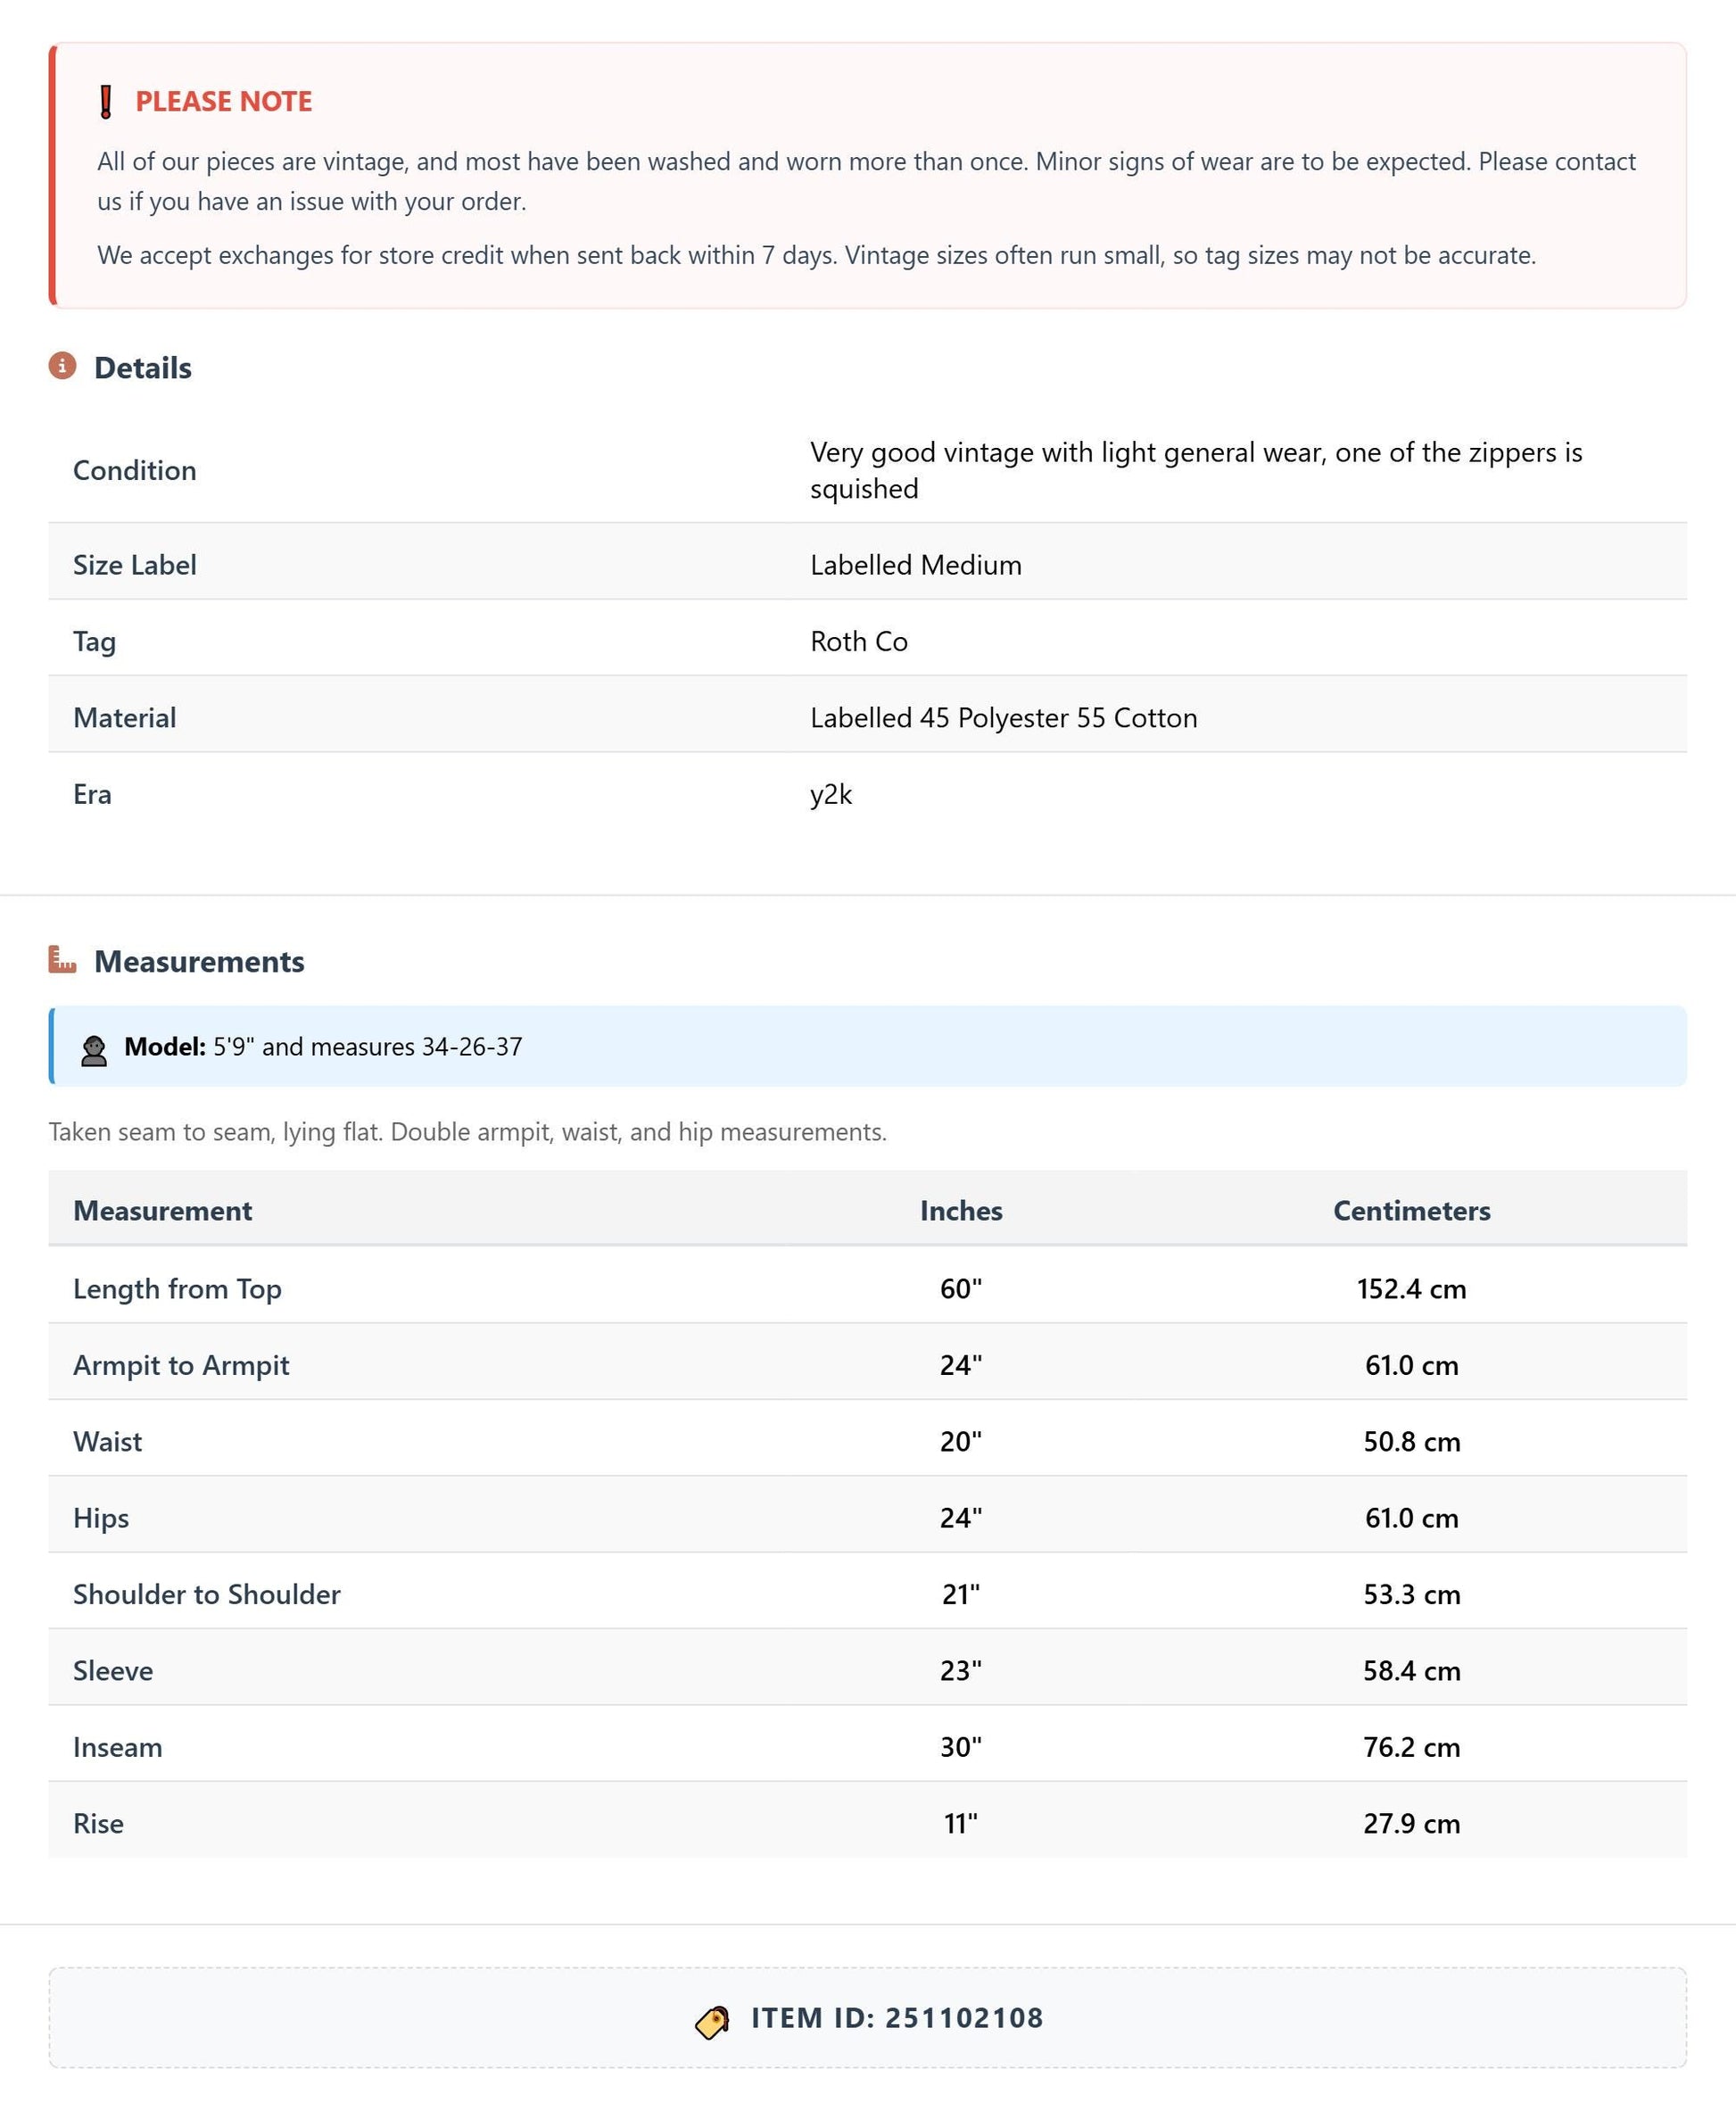This screenshot has width=1736, height=2111.
Task: Click the Model measurements info banner
Action: pos(868,1046)
